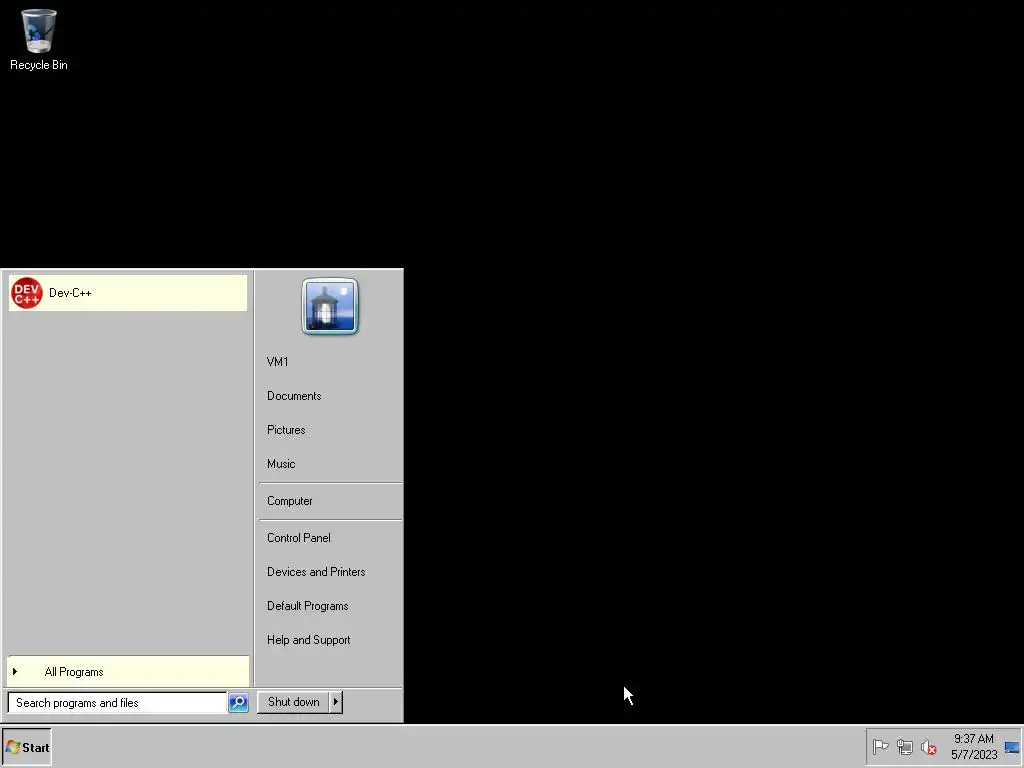
Task: Open the Shut down options arrow
Action: [336, 702]
